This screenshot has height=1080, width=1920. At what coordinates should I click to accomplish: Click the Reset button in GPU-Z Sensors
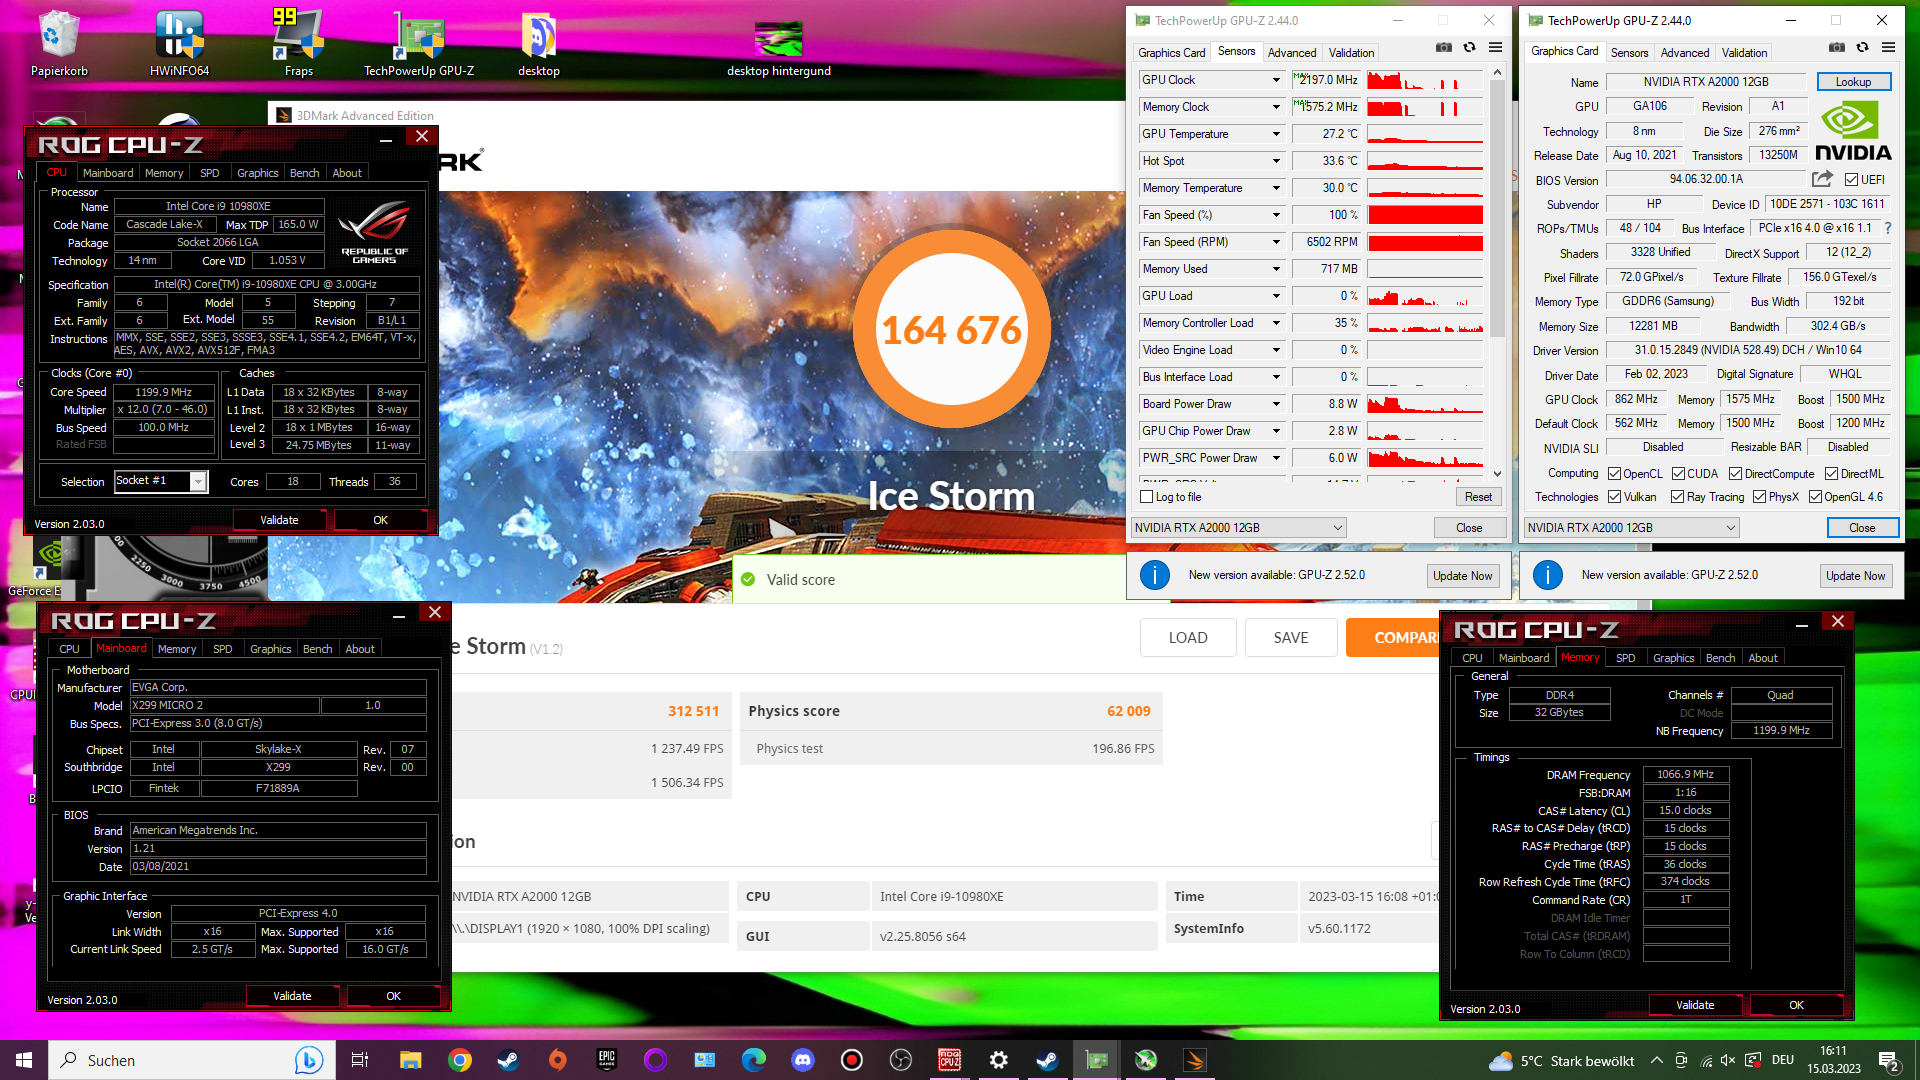click(1478, 497)
